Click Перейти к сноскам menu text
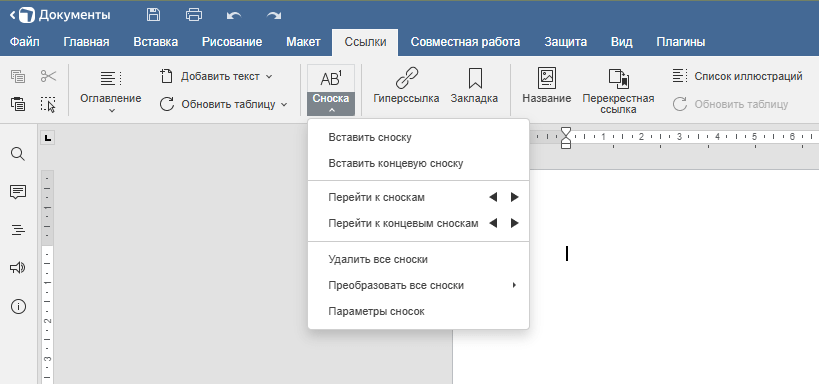This screenshot has height=384, width=819. 377,197
